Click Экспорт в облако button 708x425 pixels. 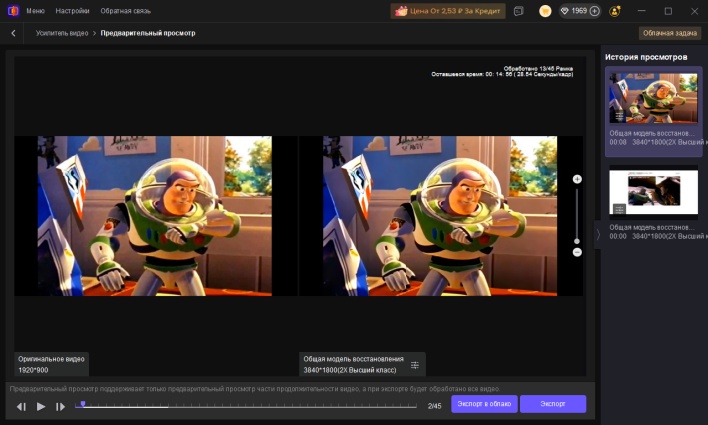(x=484, y=404)
